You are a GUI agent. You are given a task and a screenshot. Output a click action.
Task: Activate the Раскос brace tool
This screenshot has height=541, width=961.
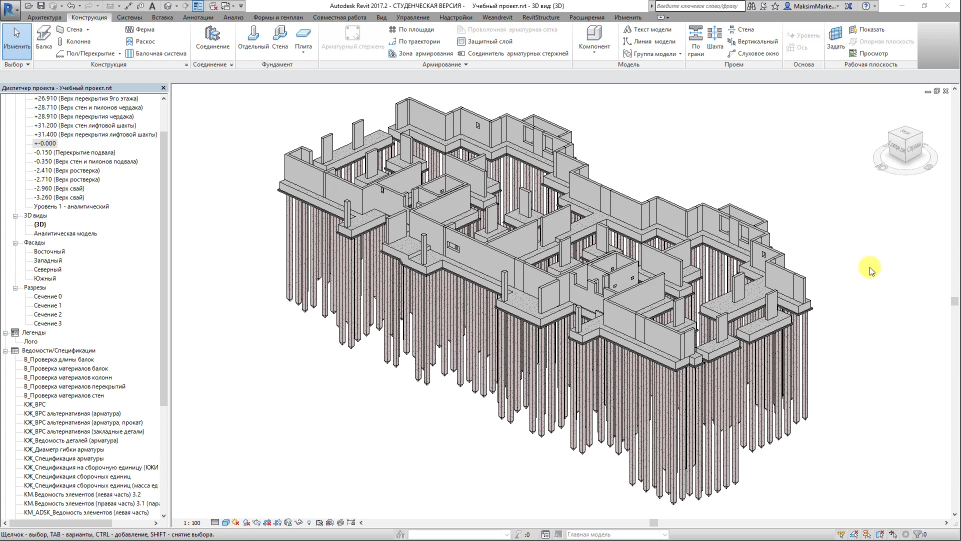tap(139, 42)
